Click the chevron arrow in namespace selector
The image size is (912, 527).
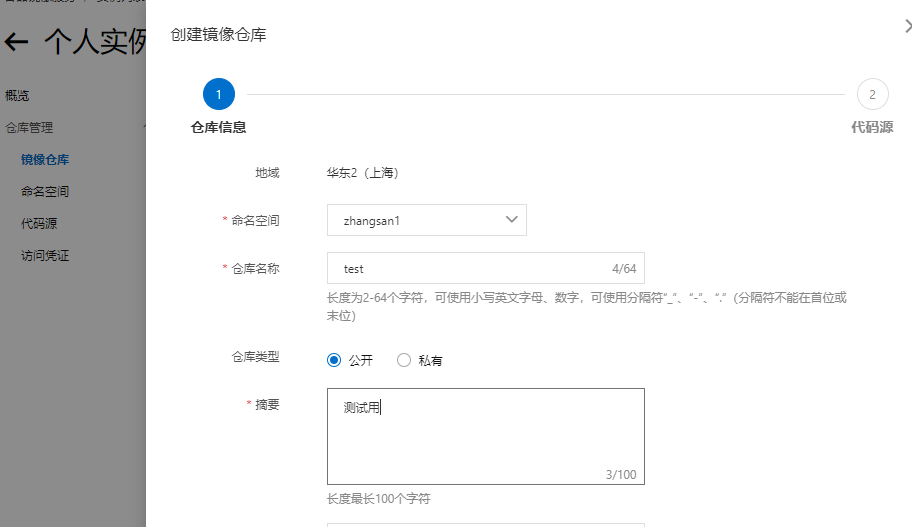click(511, 220)
